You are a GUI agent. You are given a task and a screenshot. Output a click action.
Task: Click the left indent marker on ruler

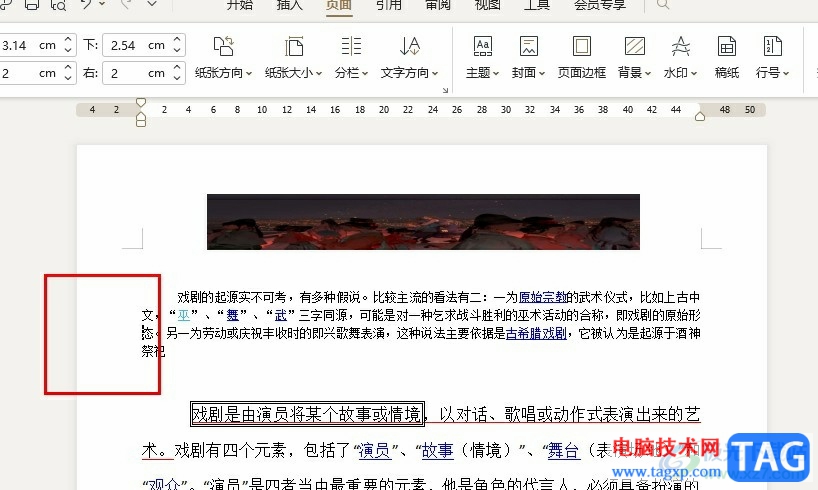pos(140,121)
